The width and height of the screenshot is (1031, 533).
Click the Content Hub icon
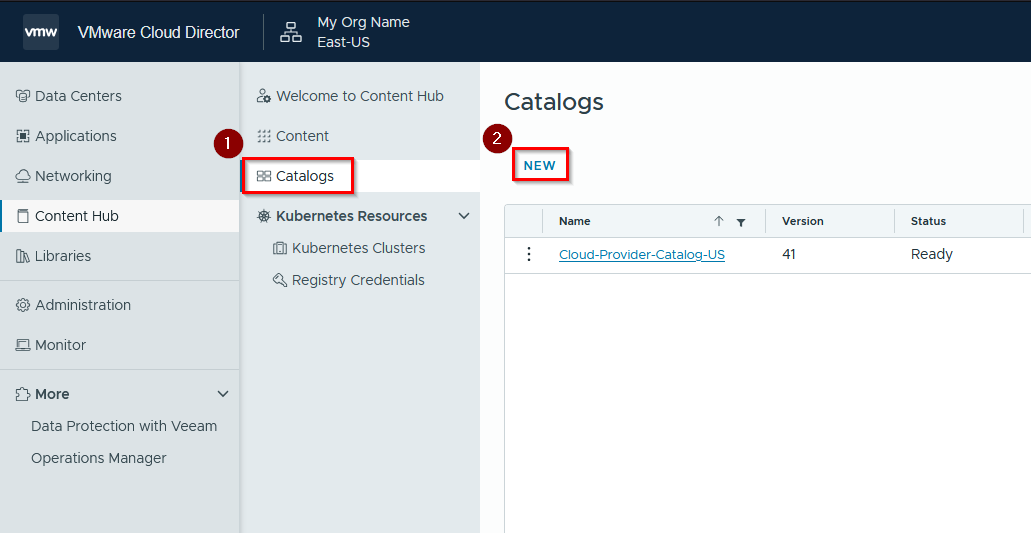coord(23,216)
